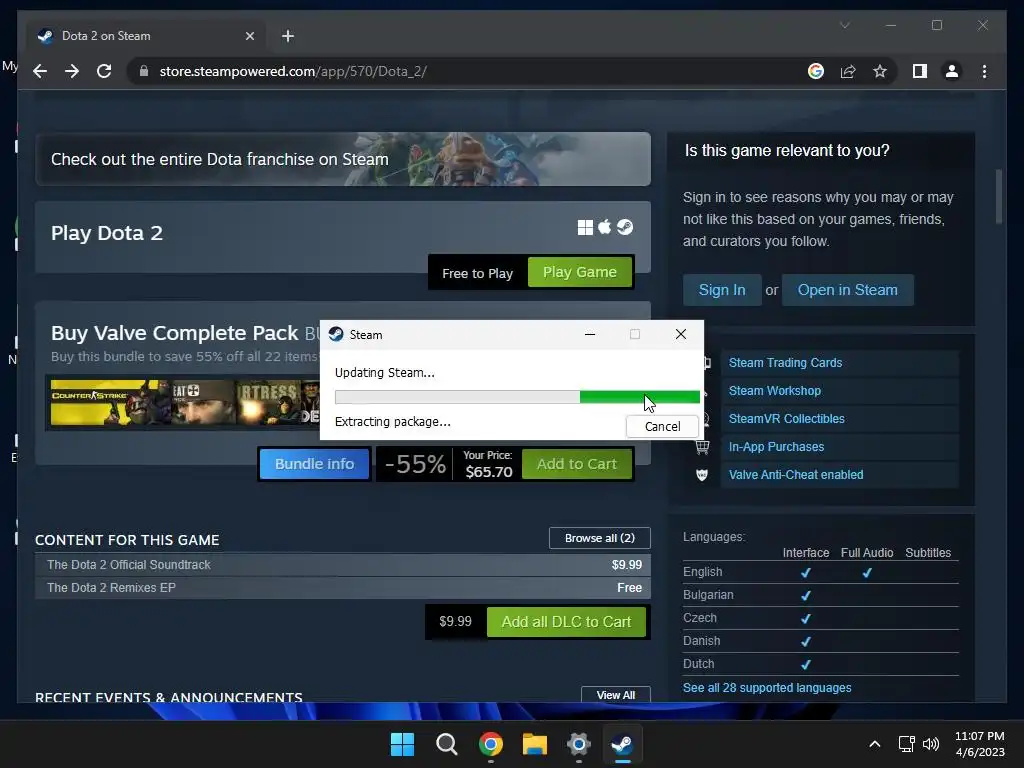Open Settings from the taskbar
The width and height of the screenshot is (1024, 768).
click(x=579, y=744)
